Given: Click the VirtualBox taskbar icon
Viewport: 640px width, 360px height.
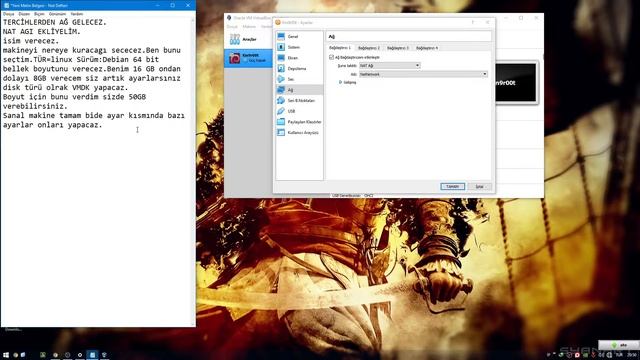Looking at the screenshot, I should pyautogui.click(x=104, y=355).
